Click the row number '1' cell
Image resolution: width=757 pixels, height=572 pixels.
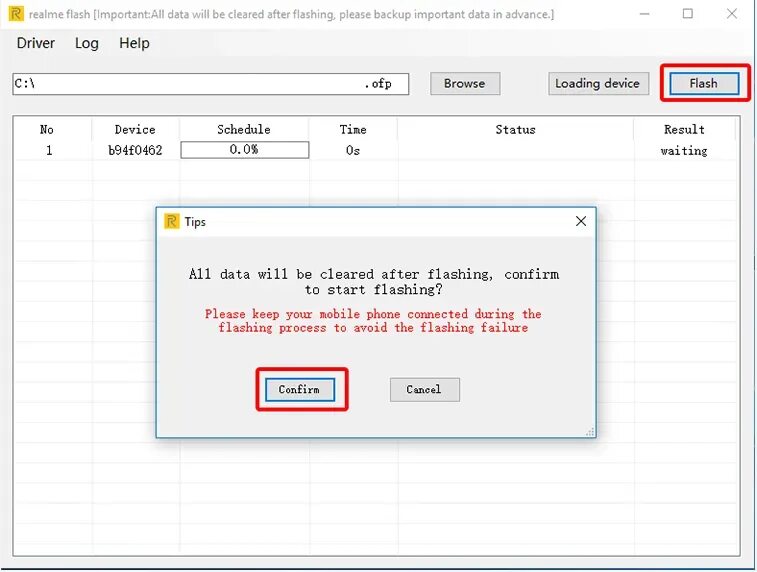[49, 150]
